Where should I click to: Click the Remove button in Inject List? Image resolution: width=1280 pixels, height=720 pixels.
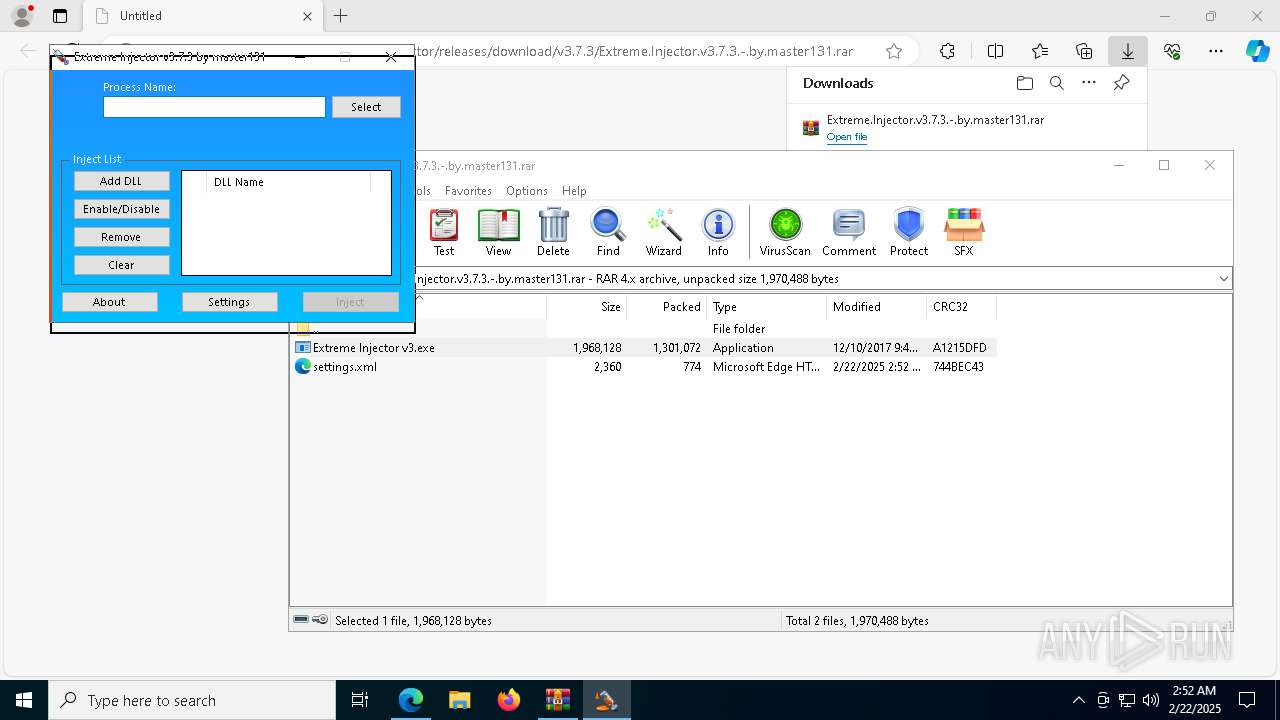tap(121, 237)
